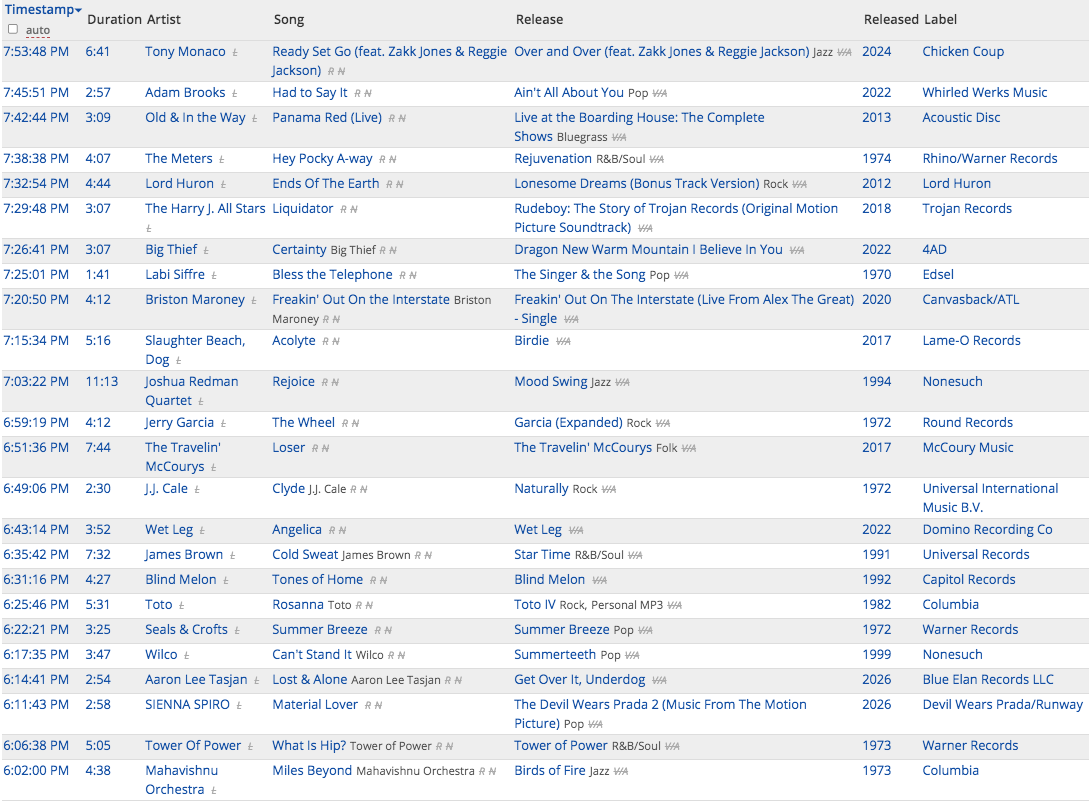Open the label link Nonesuch for Summerteeth
Image resolution: width=1089 pixels, height=801 pixels.
[x=952, y=654]
